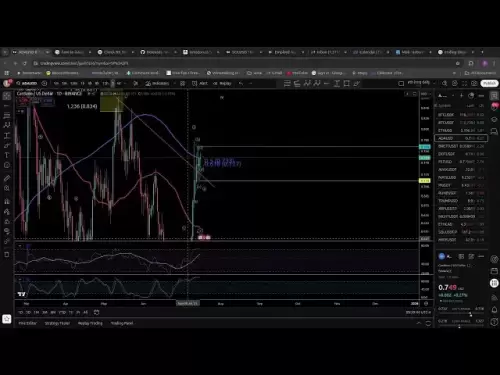
Task: Set date range to All
Action: coord(85,312)
